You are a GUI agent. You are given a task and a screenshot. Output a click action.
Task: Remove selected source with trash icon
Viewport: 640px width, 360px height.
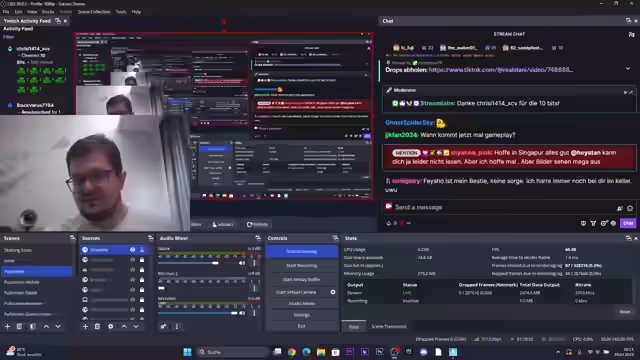point(97,327)
